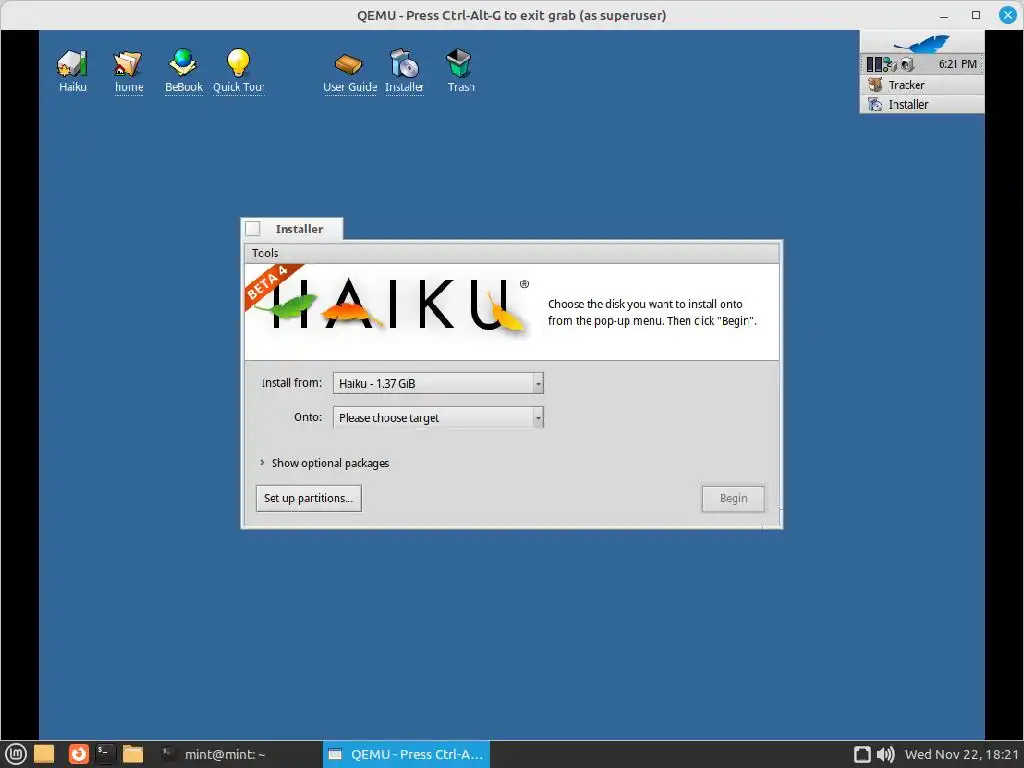Open the Quick Tour lightbulb icon
This screenshot has height=768, width=1024.
pyautogui.click(x=238, y=71)
